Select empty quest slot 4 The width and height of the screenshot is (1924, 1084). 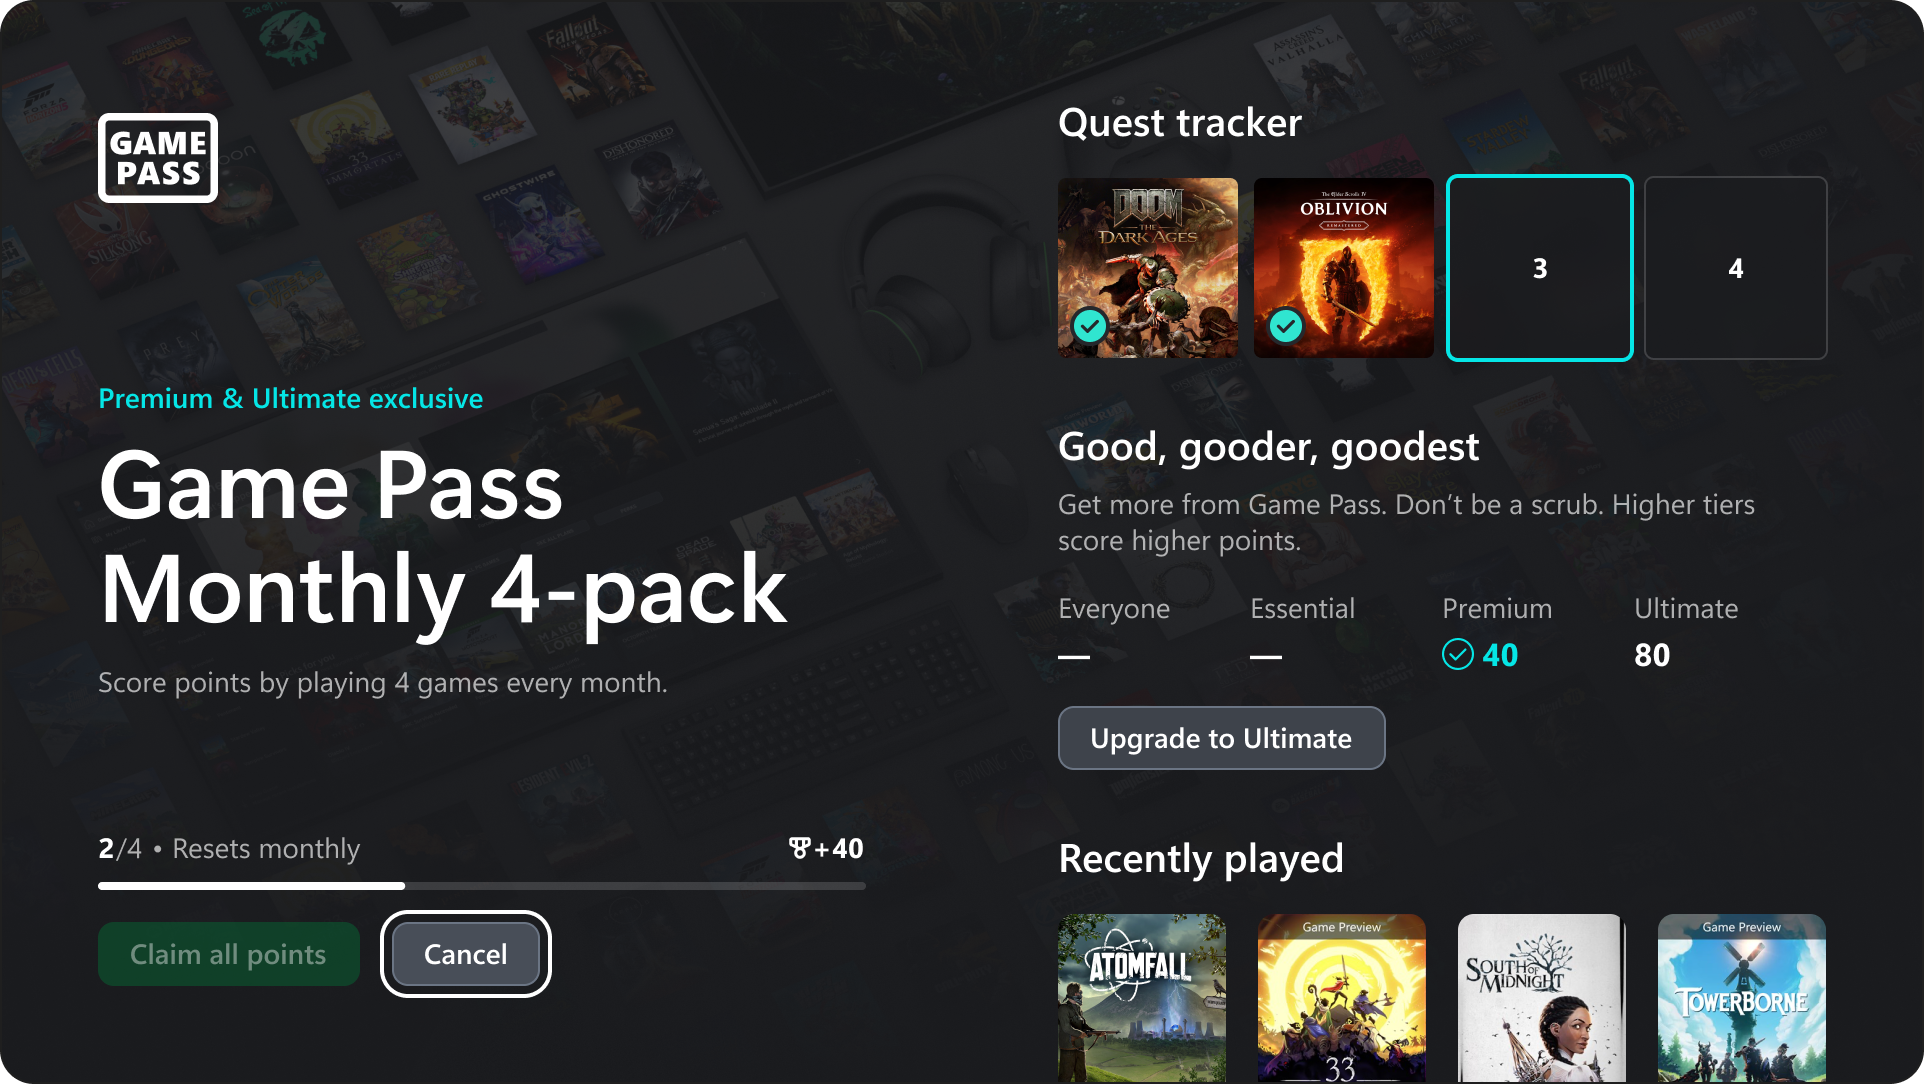tap(1736, 268)
